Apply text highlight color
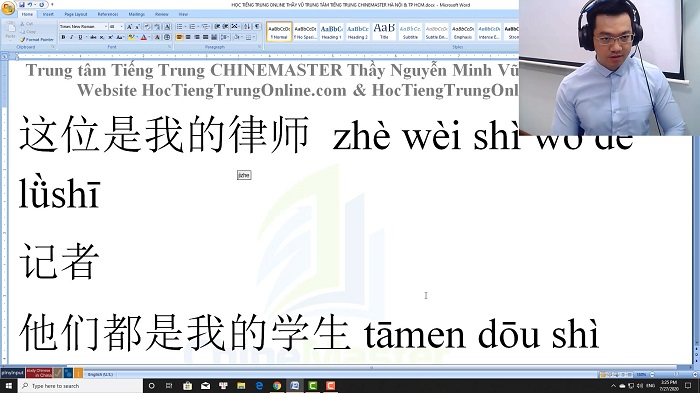 point(131,37)
